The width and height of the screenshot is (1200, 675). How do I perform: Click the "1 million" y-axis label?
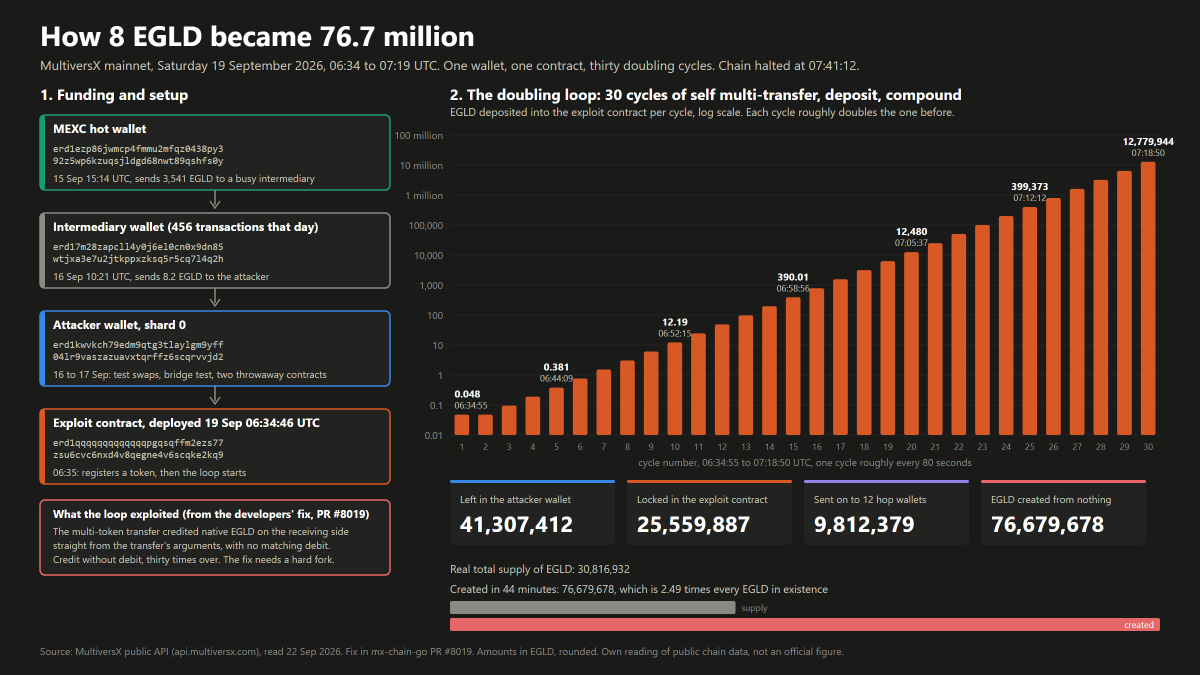(424, 195)
